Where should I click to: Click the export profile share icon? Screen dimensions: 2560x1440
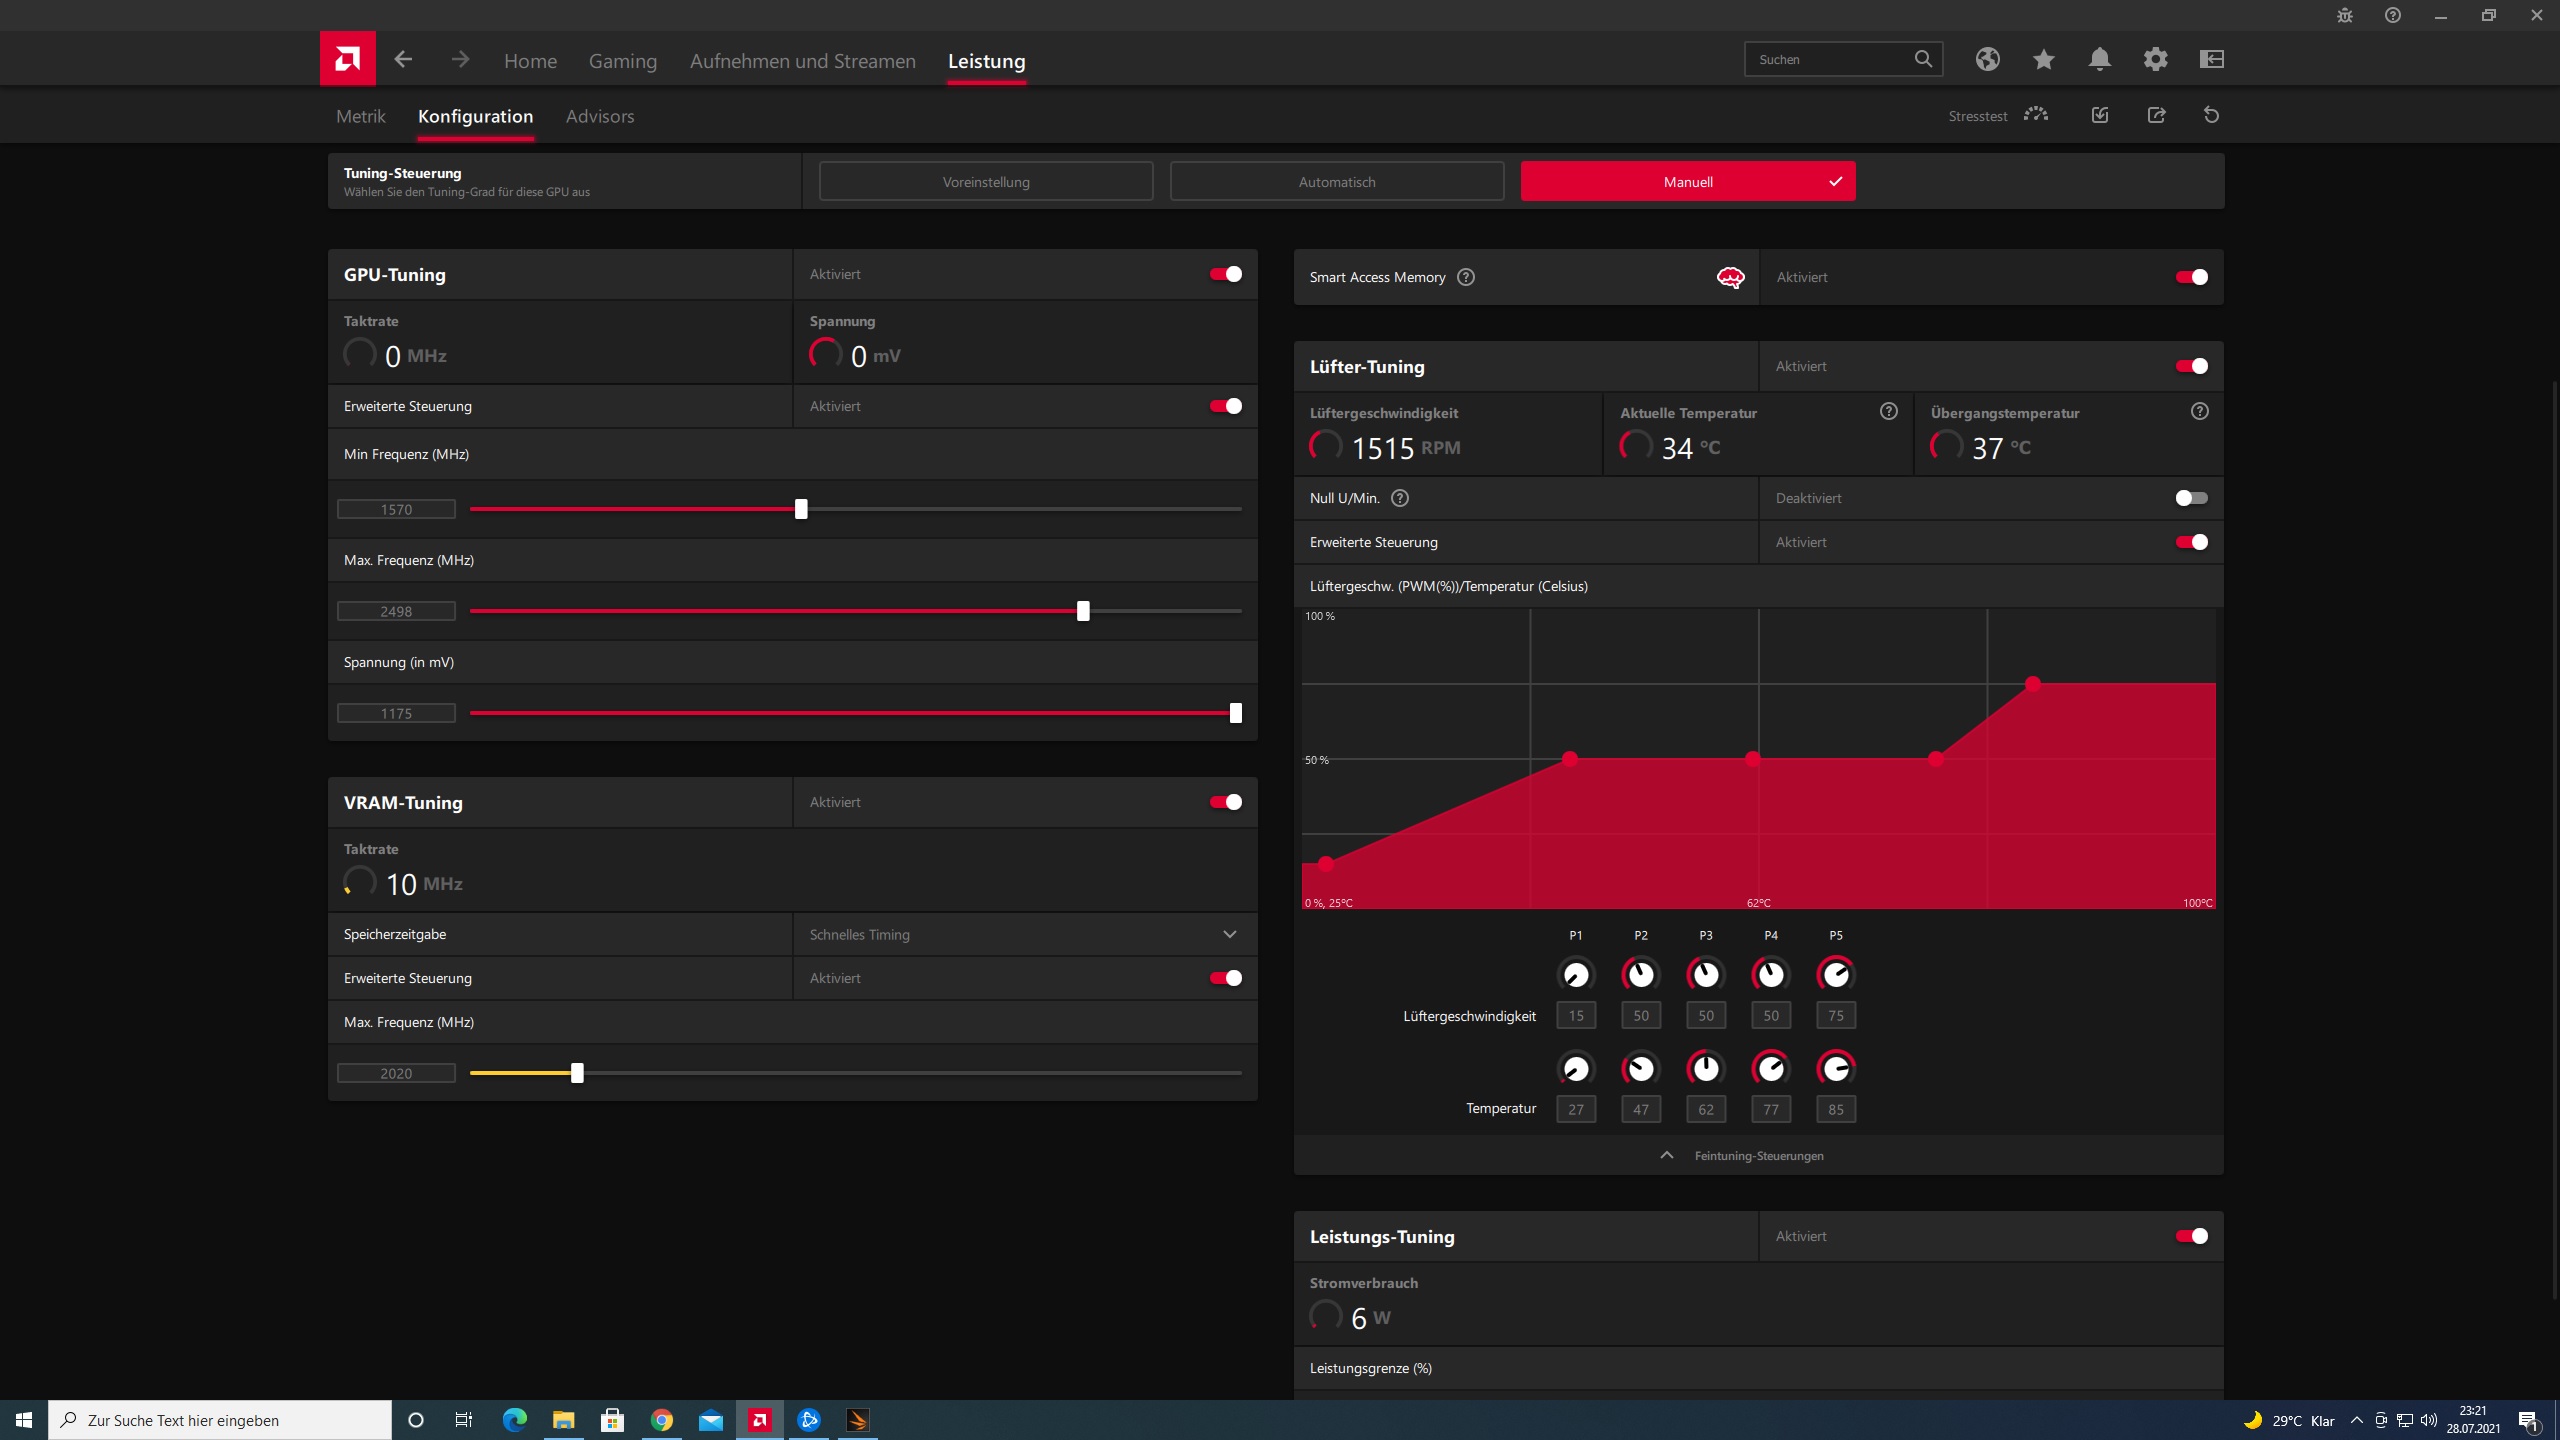(2156, 115)
